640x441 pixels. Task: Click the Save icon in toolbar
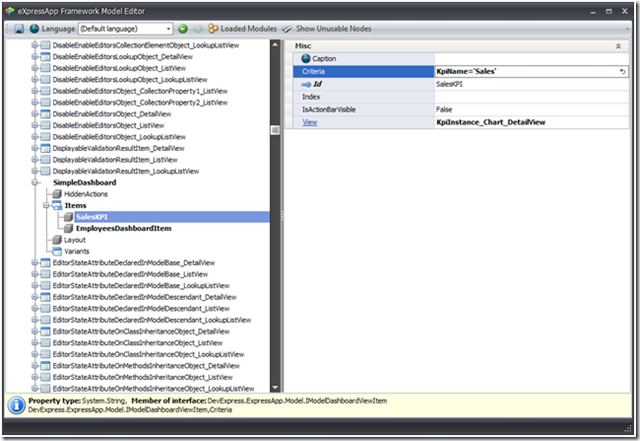click(19, 29)
